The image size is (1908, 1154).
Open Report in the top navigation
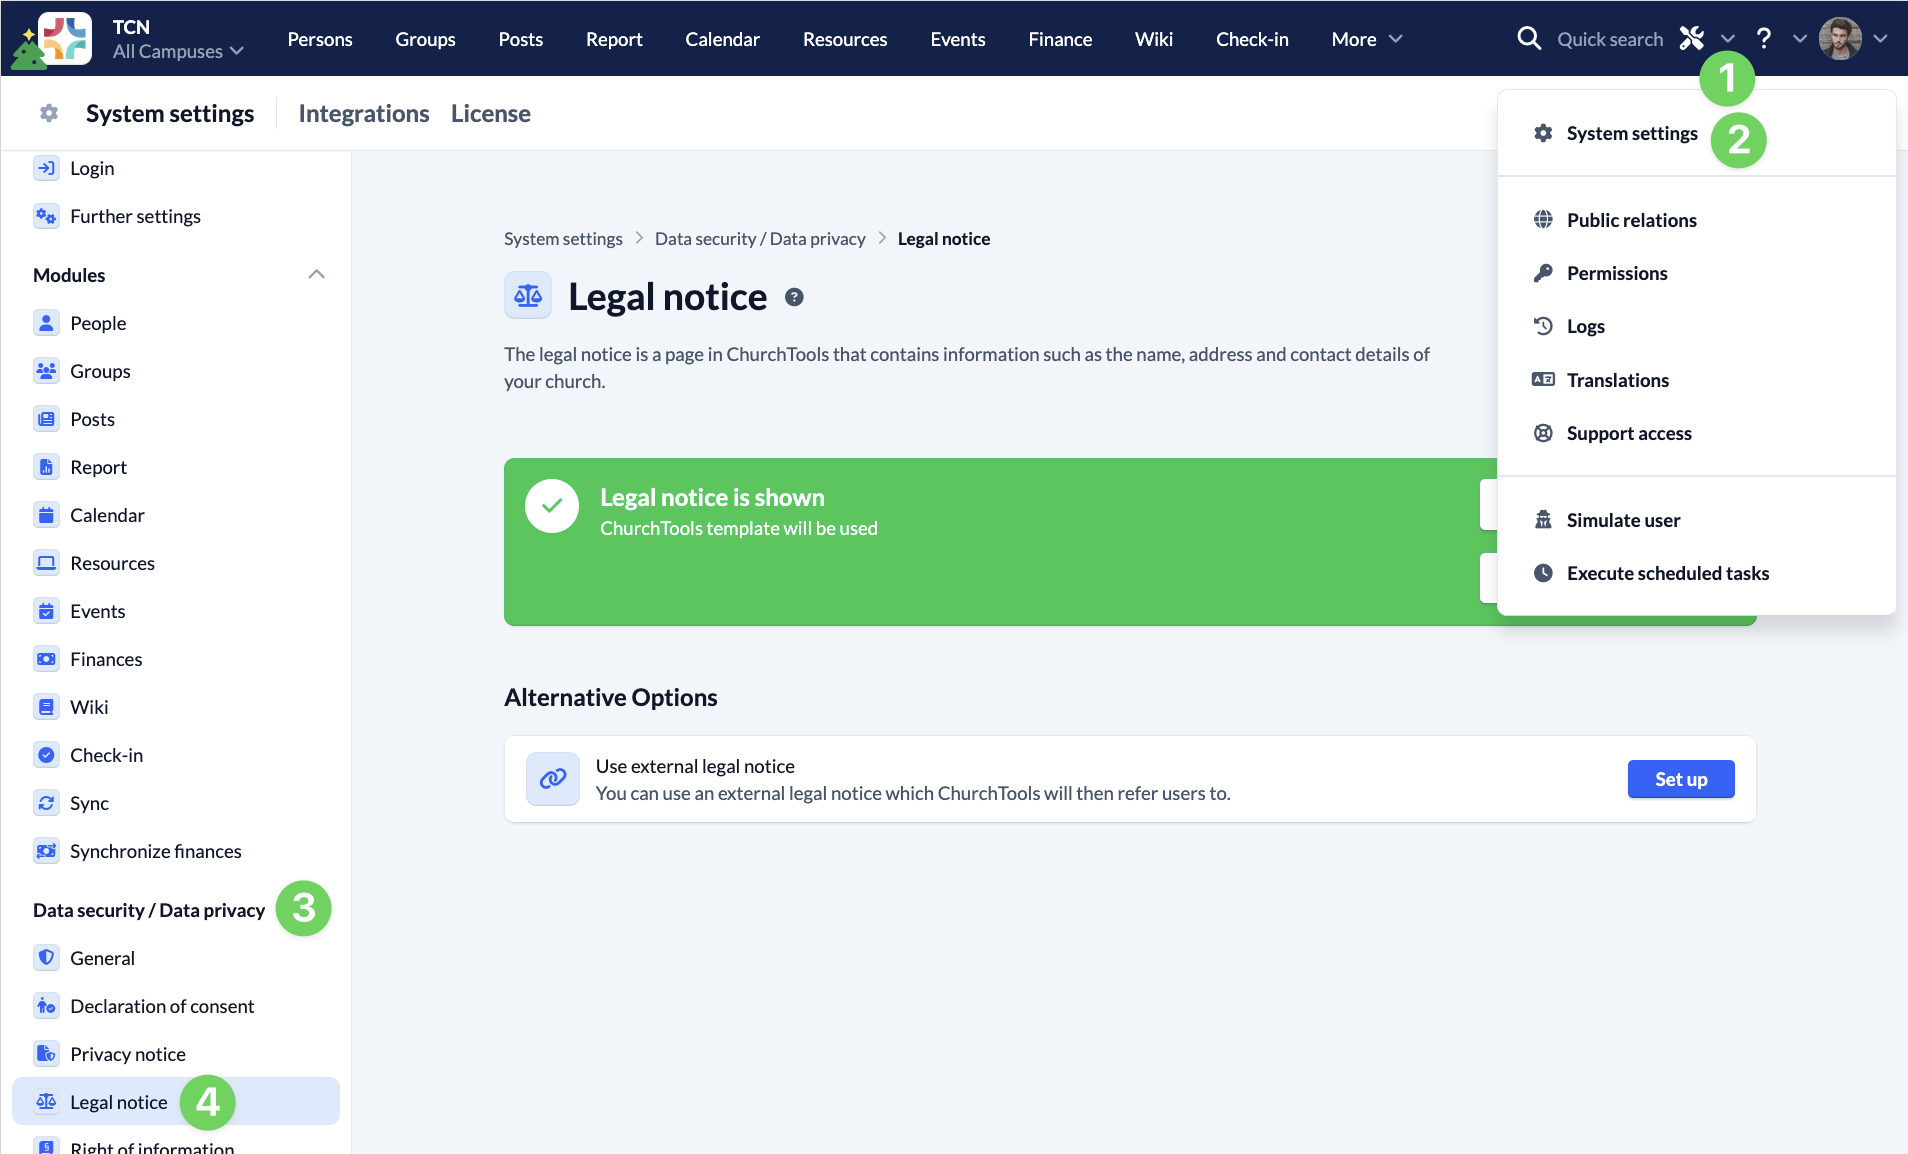614,39
